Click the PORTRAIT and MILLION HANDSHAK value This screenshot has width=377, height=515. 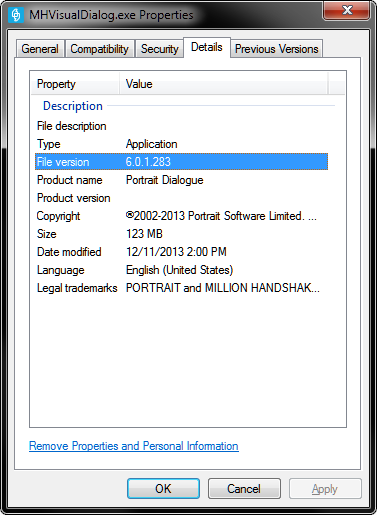coord(223,288)
